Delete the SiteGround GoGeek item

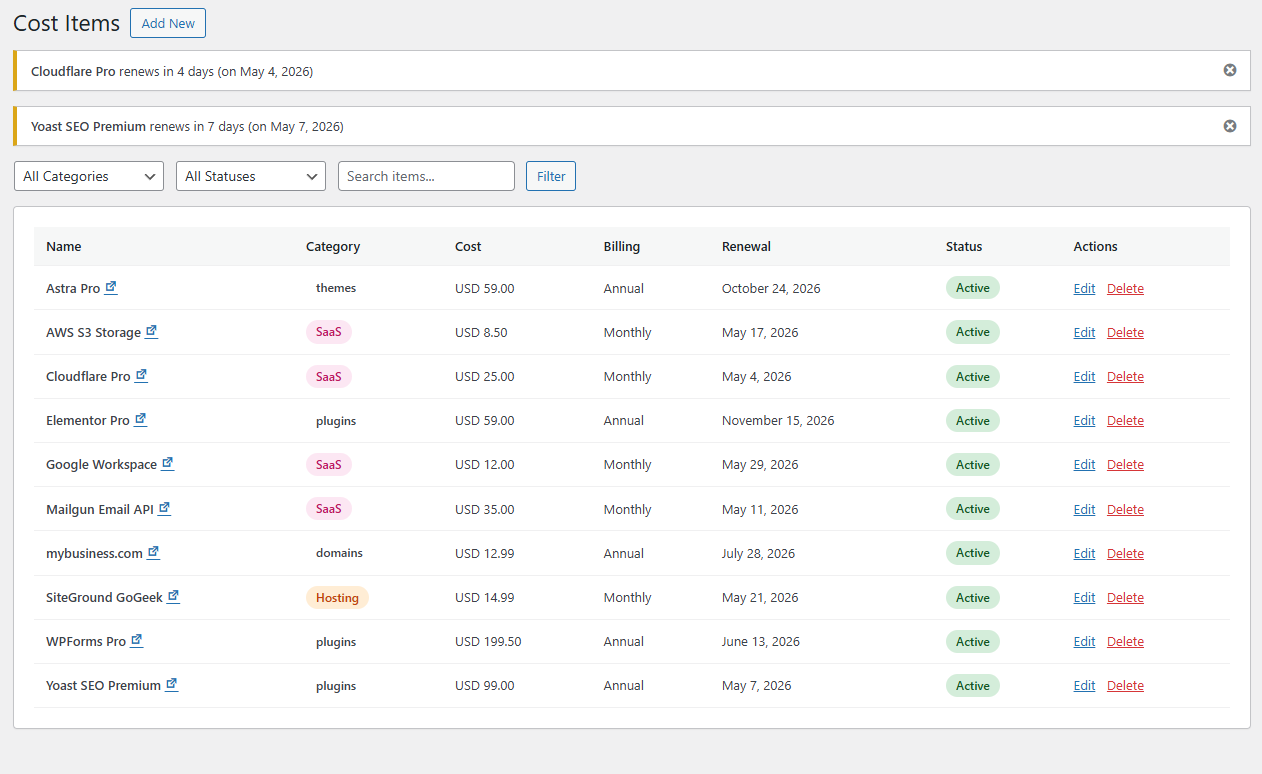tap(1125, 597)
